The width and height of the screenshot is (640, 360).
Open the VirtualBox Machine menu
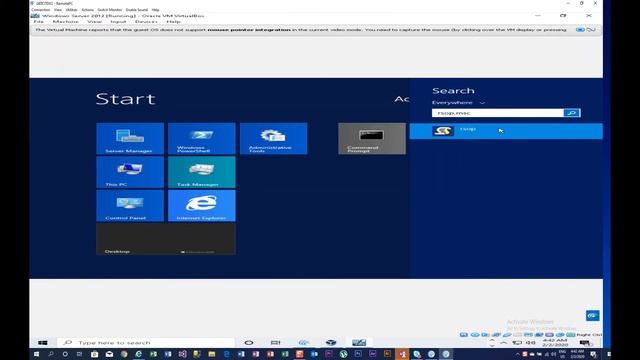pyautogui.click(x=65, y=22)
